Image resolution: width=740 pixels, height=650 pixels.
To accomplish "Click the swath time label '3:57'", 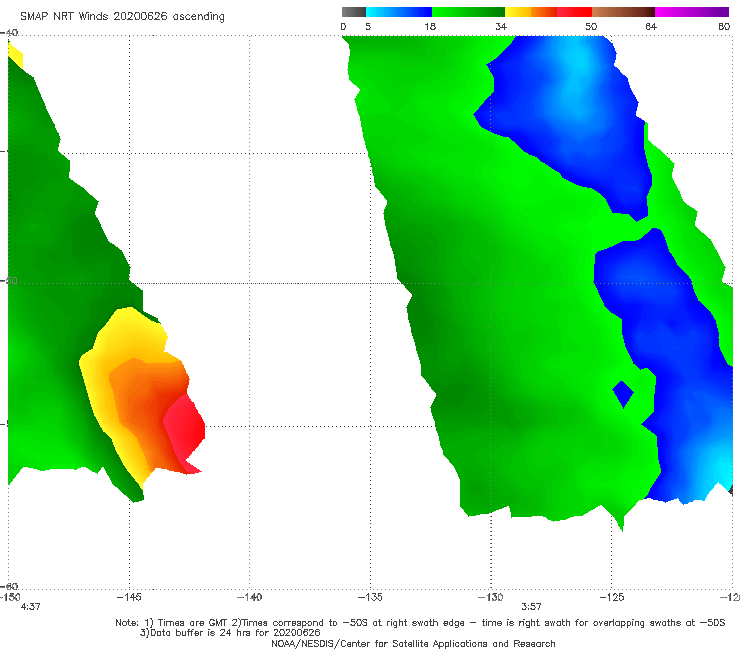I will pos(531,607).
